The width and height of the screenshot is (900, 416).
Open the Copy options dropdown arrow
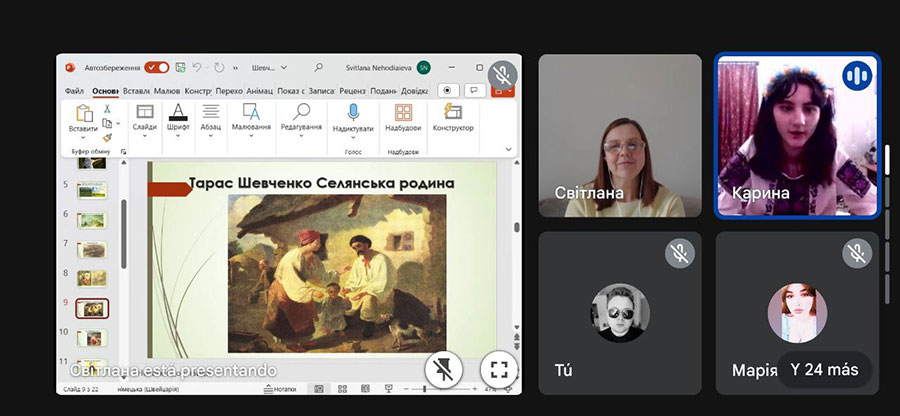pos(118,123)
